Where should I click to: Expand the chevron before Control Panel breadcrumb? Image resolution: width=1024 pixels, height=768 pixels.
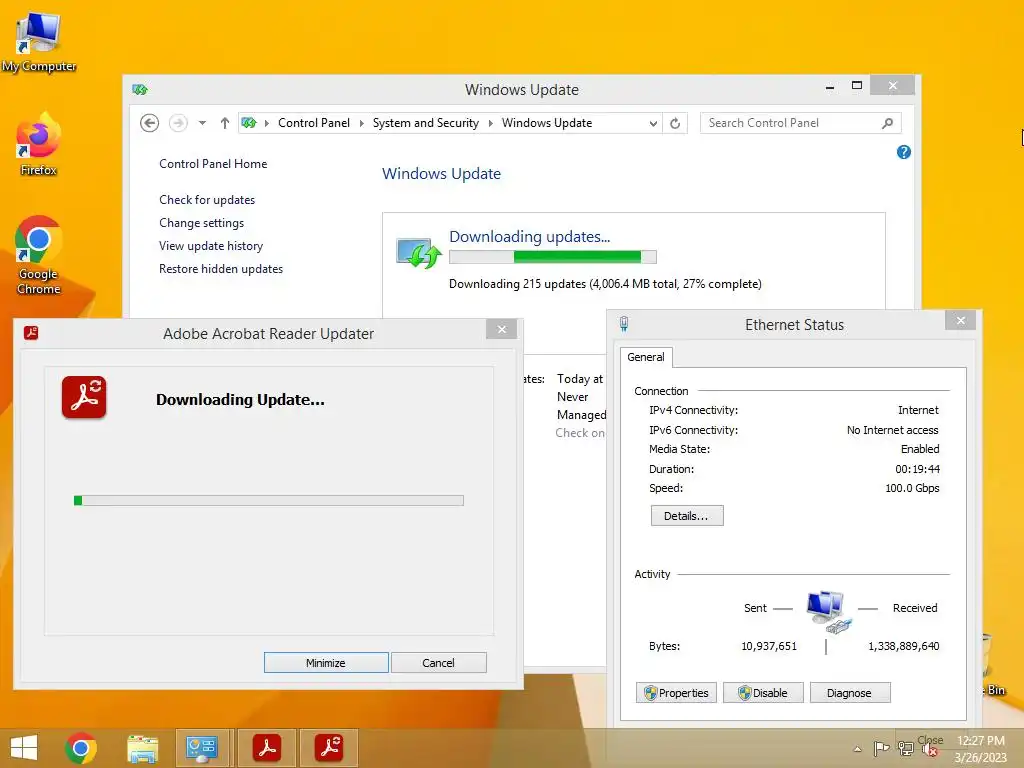266,123
